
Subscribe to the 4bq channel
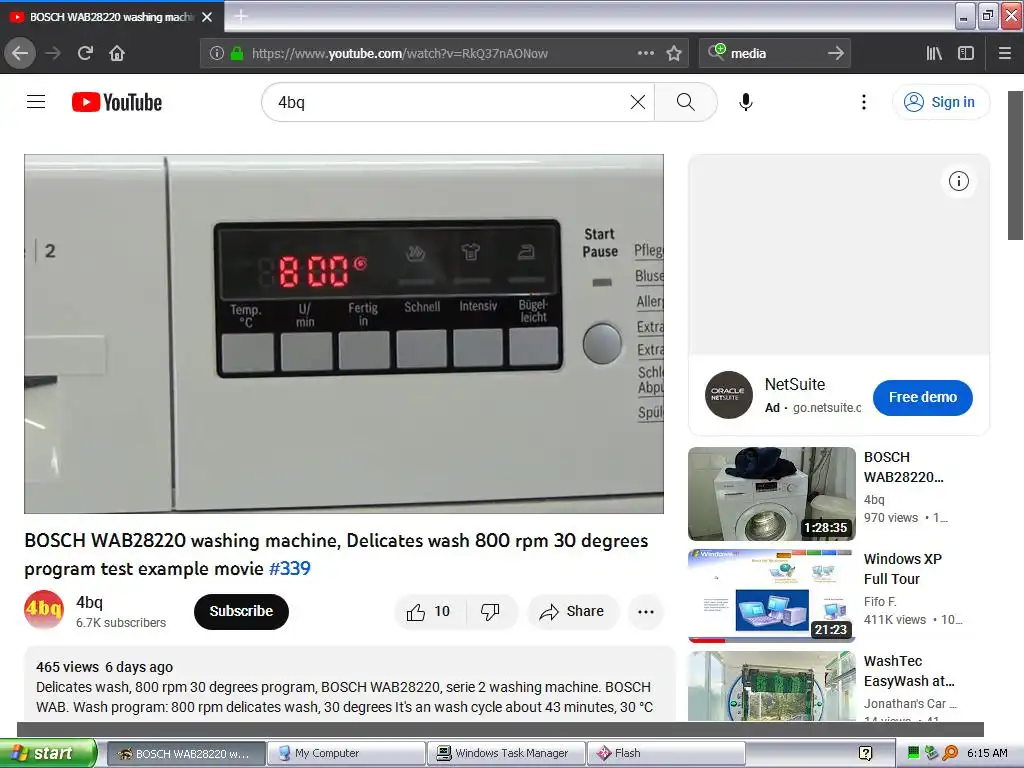[x=241, y=611]
